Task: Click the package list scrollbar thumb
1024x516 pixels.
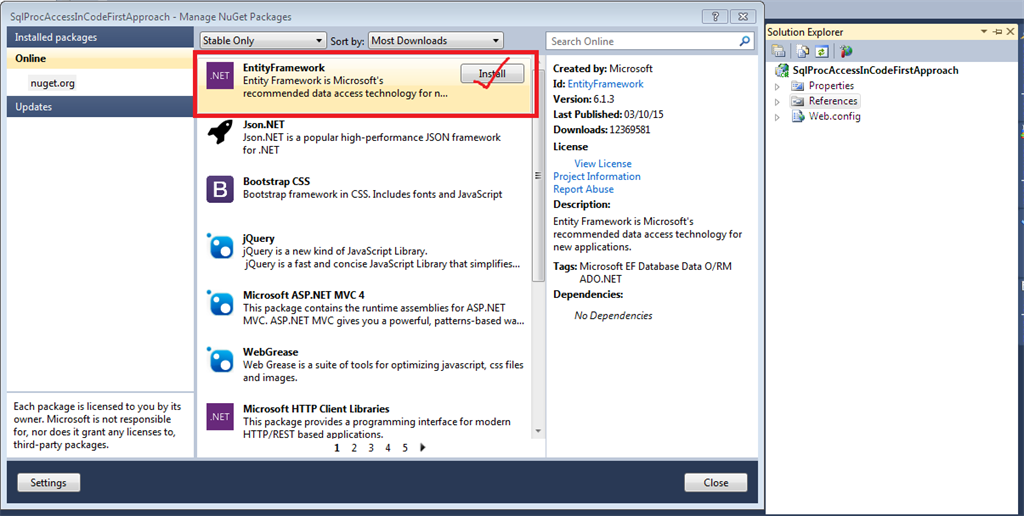Action: 538,174
